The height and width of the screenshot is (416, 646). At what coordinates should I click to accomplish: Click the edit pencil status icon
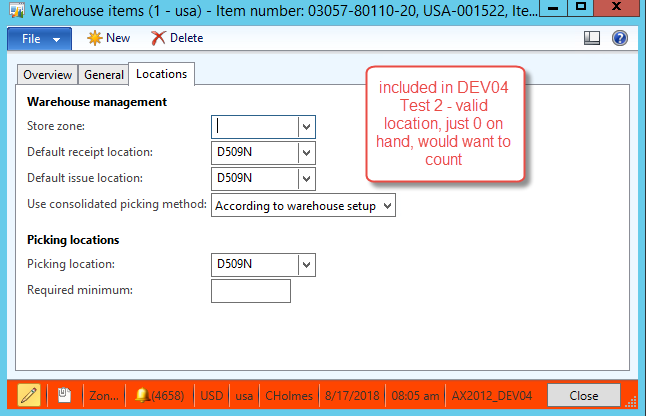[x=29, y=395]
